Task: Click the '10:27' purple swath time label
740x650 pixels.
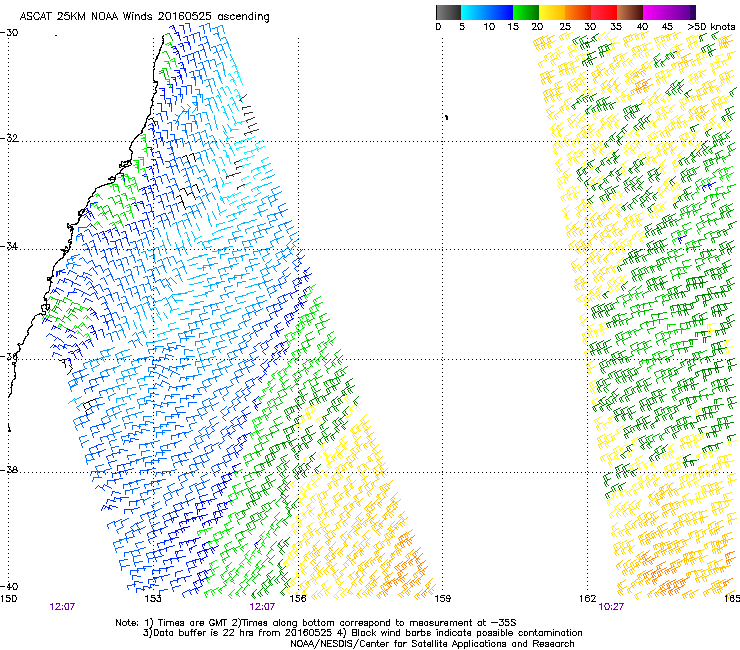Action: coord(611,607)
